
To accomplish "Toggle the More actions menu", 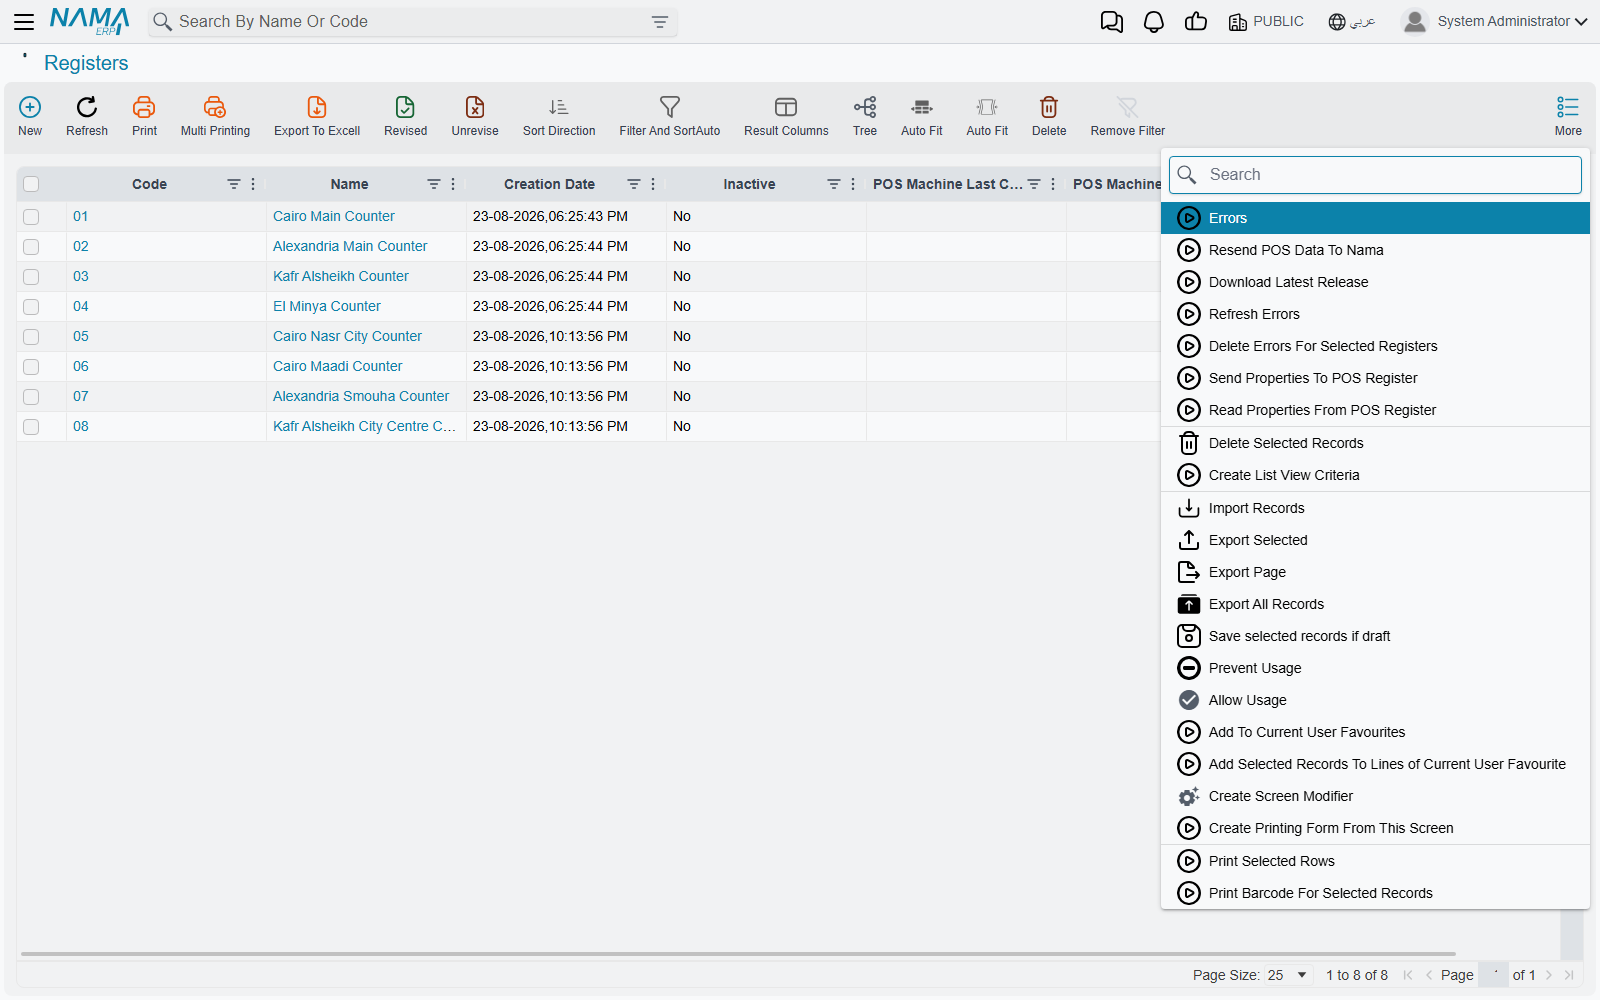I will click(x=1568, y=116).
